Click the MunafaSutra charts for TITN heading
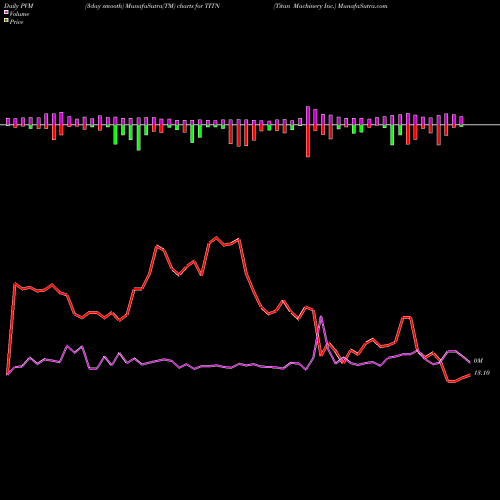 [152, 6]
